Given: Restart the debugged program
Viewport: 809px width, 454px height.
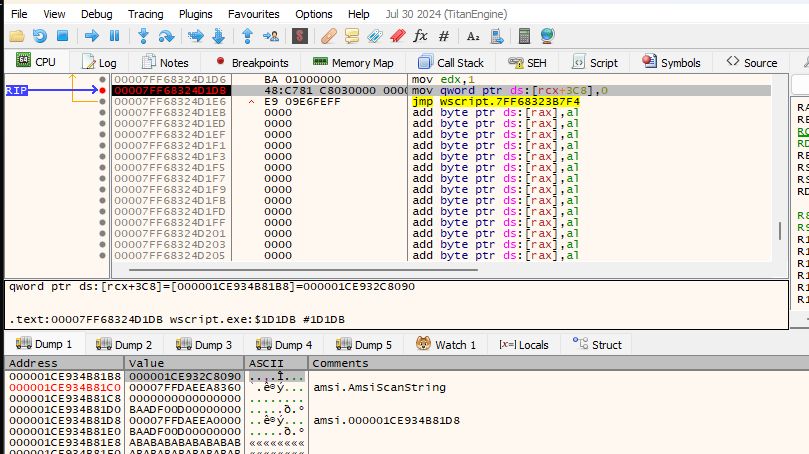Looking at the screenshot, I should pyautogui.click(x=40, y=36).
